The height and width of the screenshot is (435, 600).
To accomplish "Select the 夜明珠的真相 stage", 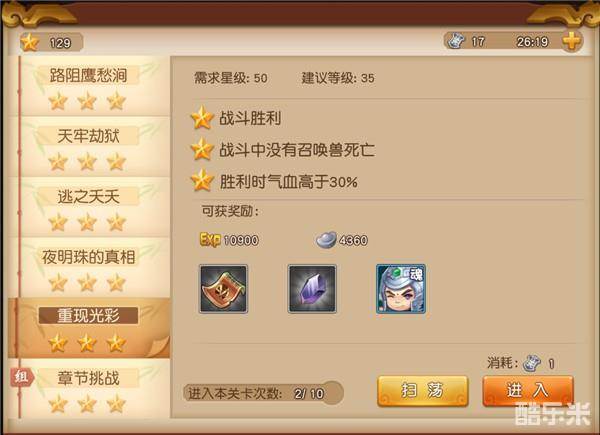I will pyautogui.click(x=89, y=268).
